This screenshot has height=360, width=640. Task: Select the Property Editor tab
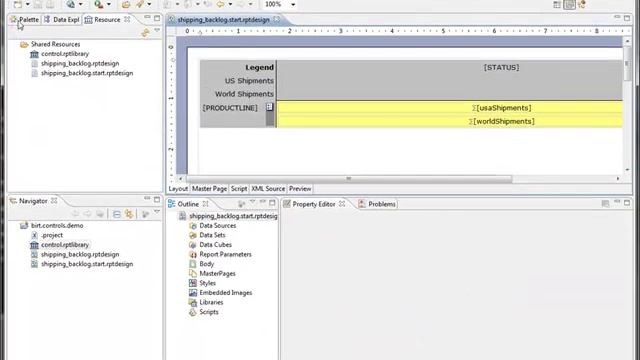click(313, 204)
